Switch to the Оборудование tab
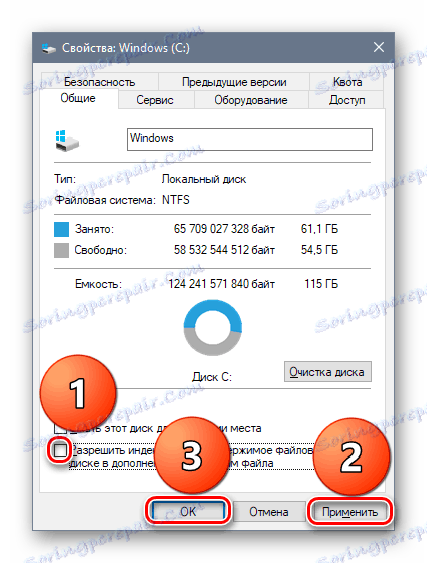The height and width of the screenshot is (563, 427). point(251,100)
